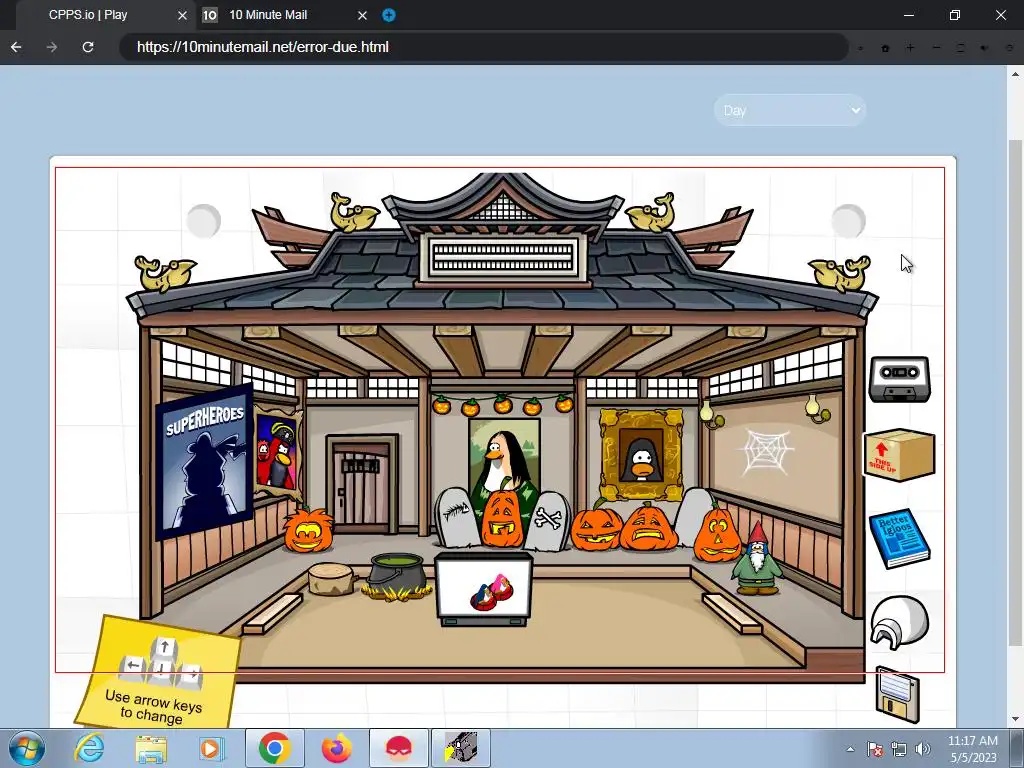Viewport: 1024px width, 768px height.
Task: Open Firefox from taskbar
Action: click(336, 748)
